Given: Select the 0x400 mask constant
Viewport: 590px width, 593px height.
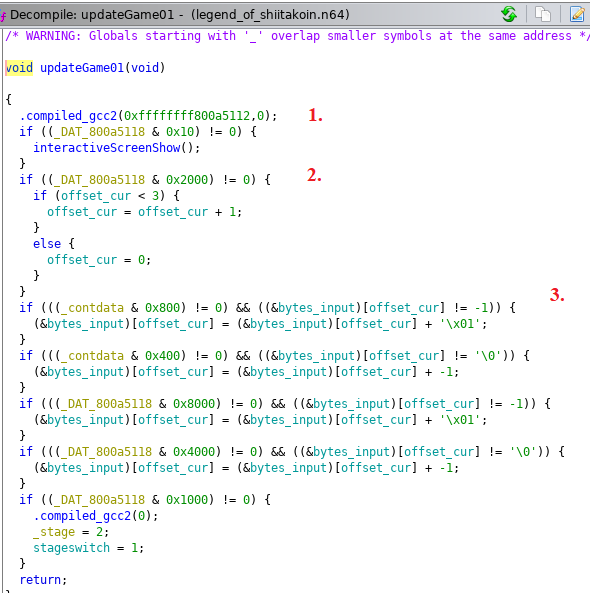Looking at the screenshot, I should 163,356.
